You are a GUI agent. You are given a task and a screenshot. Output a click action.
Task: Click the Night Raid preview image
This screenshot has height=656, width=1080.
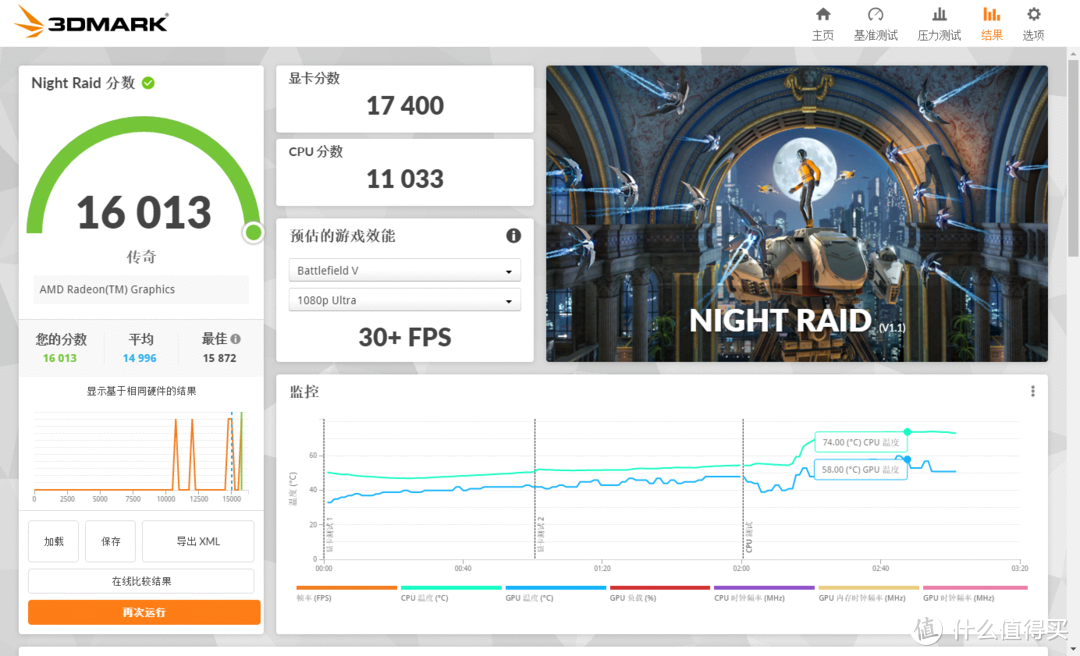pyautogui.click(x=796, y=213)
